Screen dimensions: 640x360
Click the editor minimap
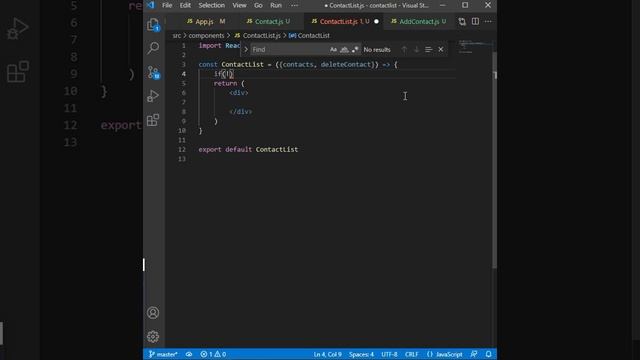tap(473, 47)
